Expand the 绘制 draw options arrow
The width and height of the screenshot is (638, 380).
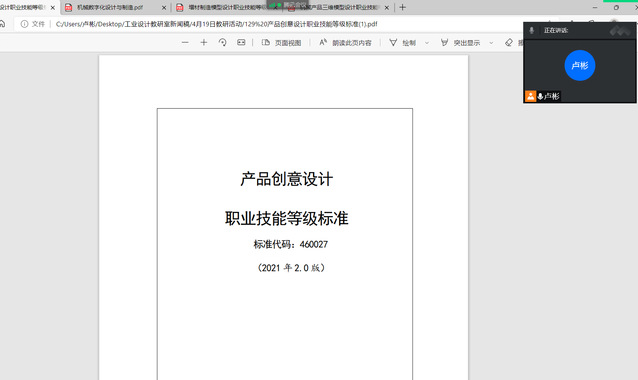pos(427,43)
